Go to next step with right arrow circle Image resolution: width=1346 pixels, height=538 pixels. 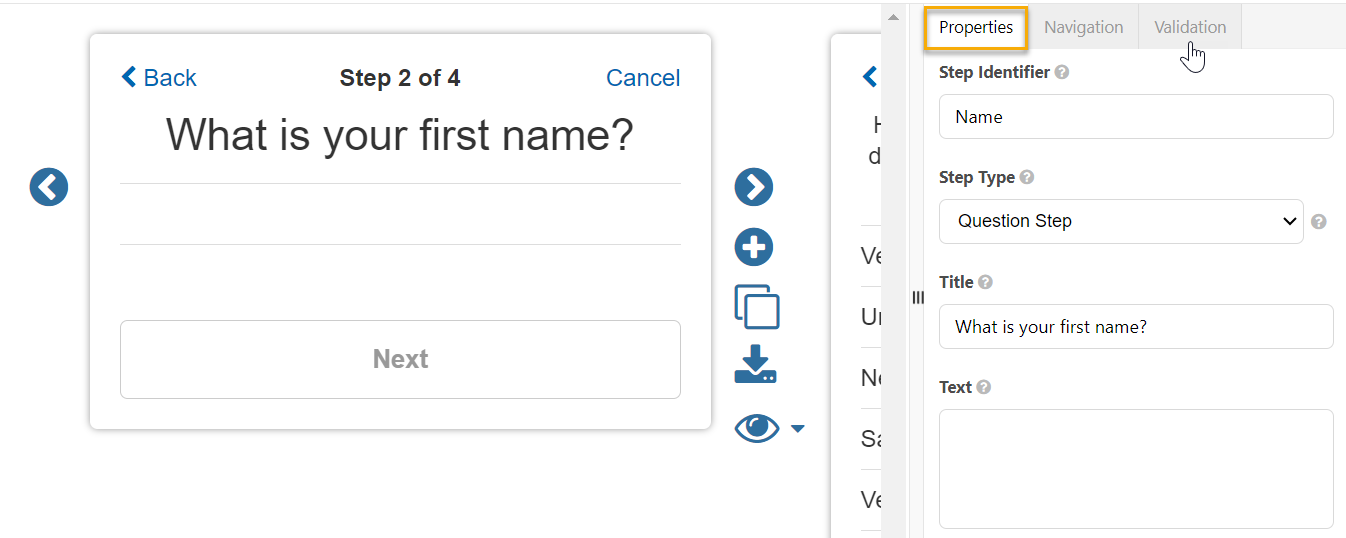coord(754,187)
